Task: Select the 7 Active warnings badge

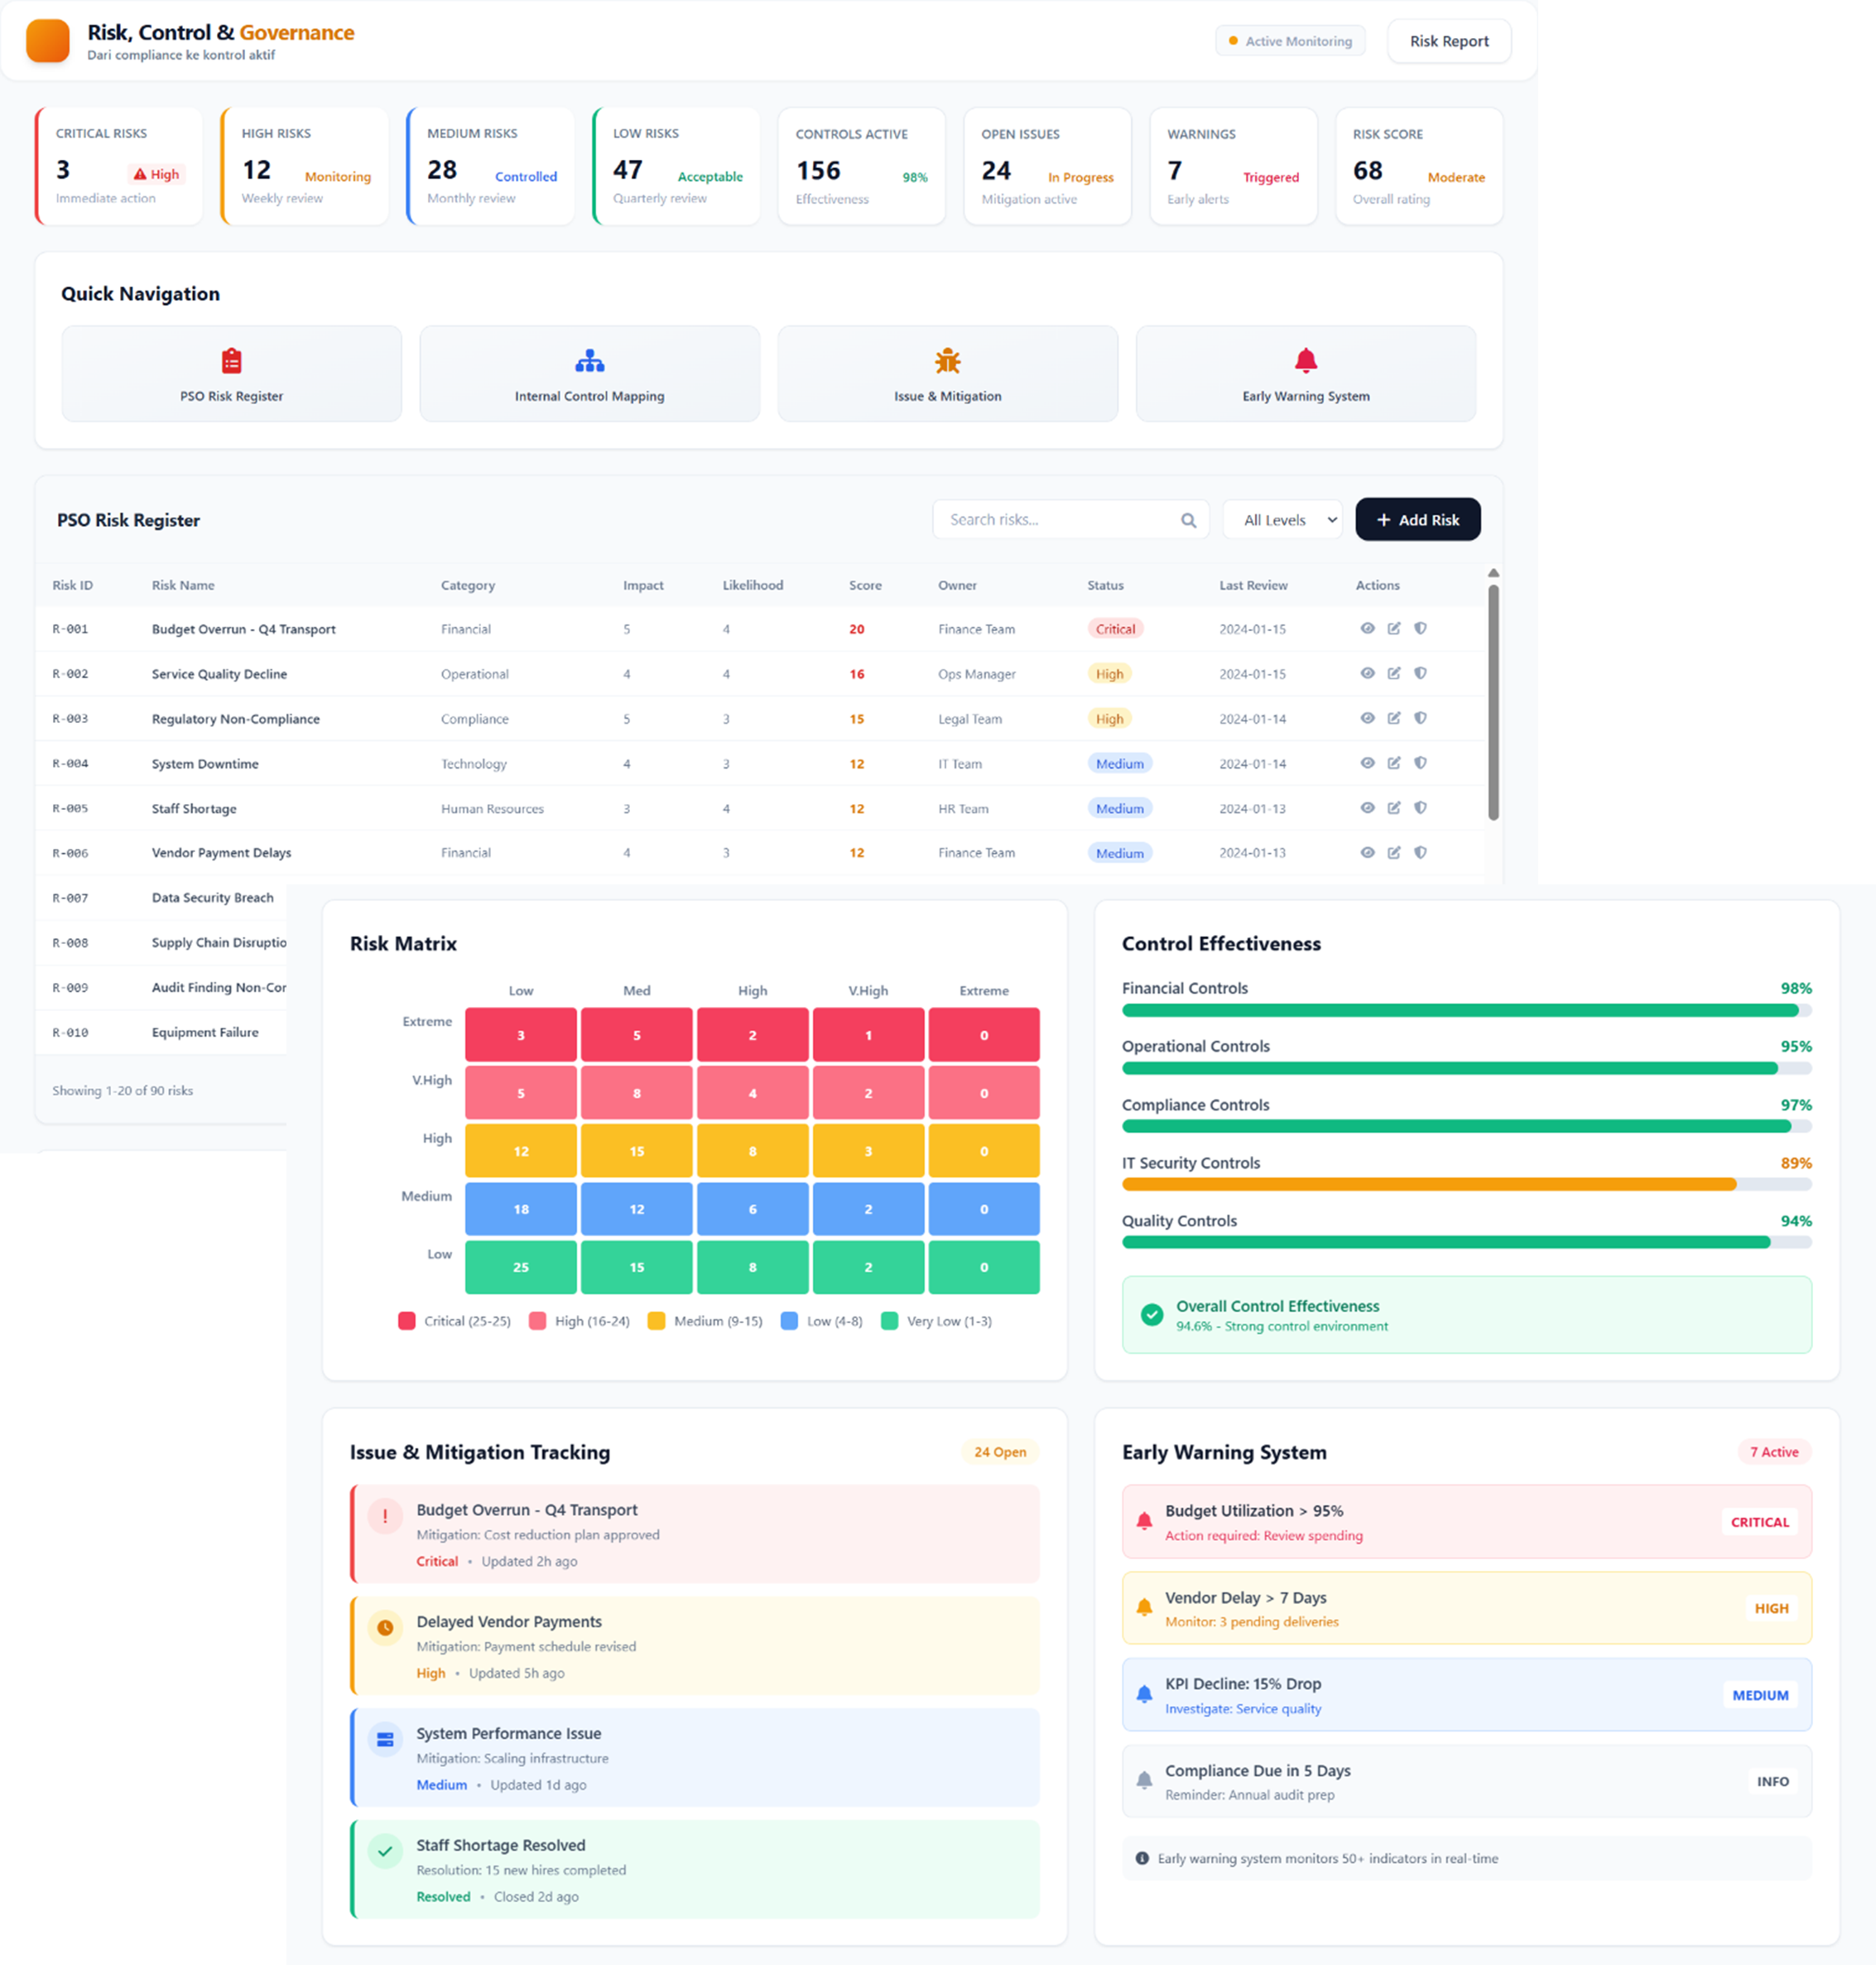Action: pos(1773,1452)
